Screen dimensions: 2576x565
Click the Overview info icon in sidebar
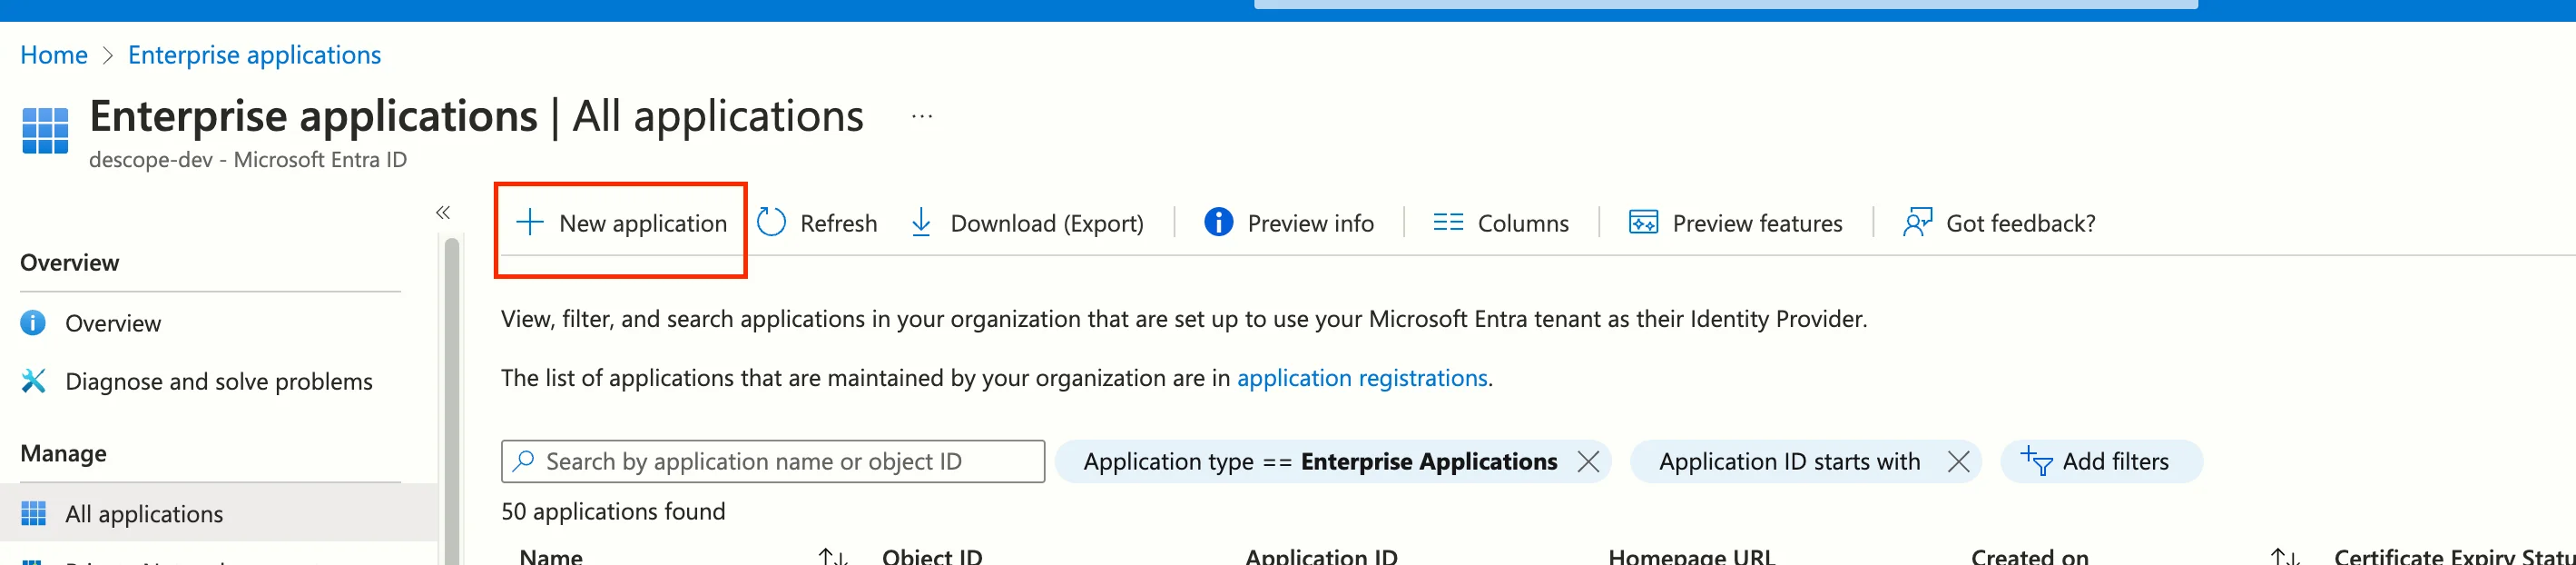click(x=33, y=323)
